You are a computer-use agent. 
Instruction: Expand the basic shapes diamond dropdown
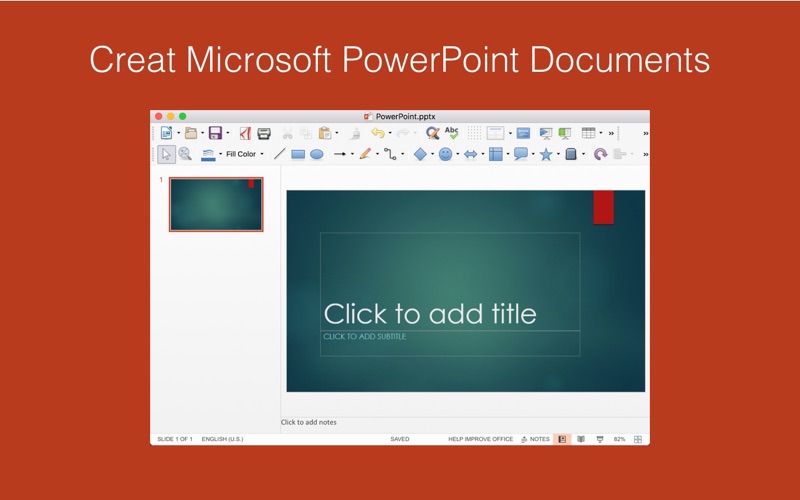pos(433,154)
